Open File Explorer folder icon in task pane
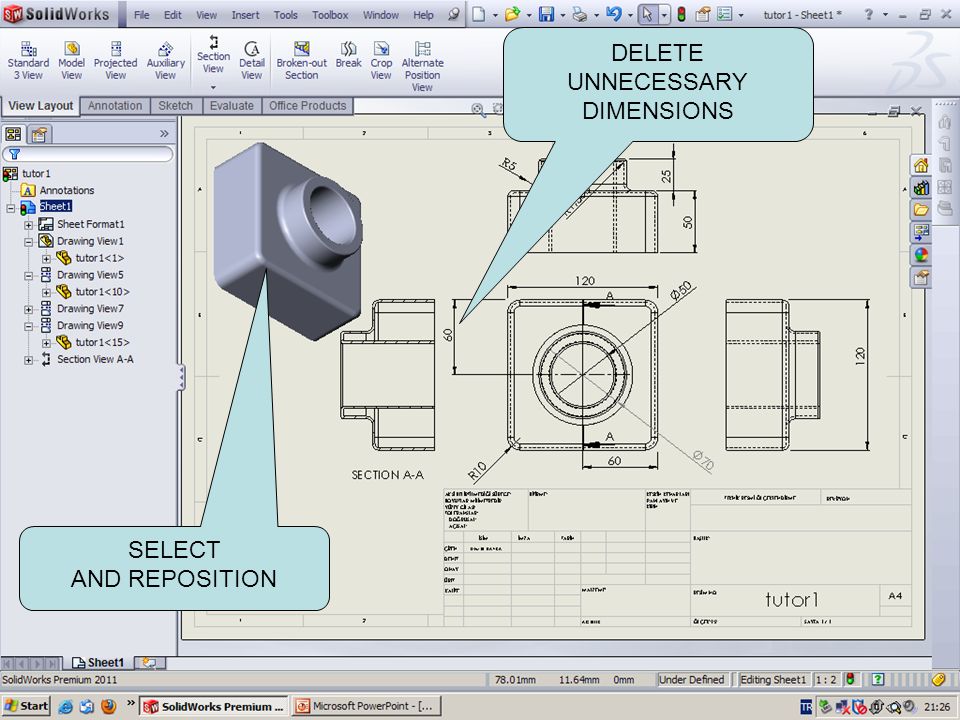This screenshot has width=960, height=720. coord(921,210)
